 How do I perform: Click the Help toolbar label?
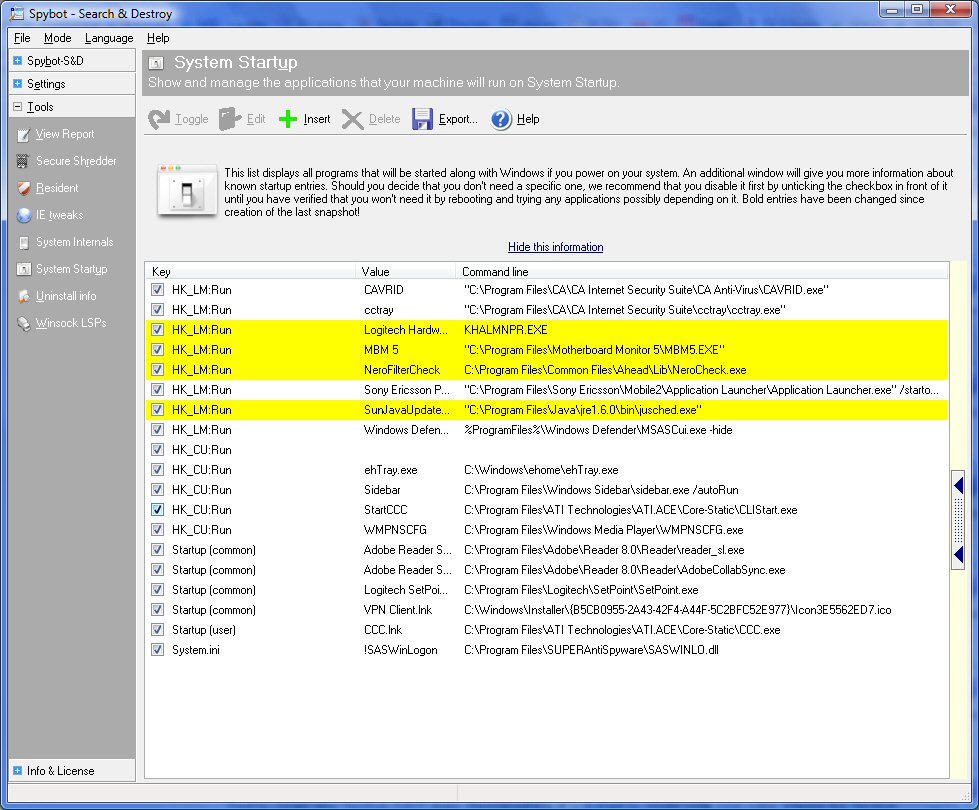point(528,119)
